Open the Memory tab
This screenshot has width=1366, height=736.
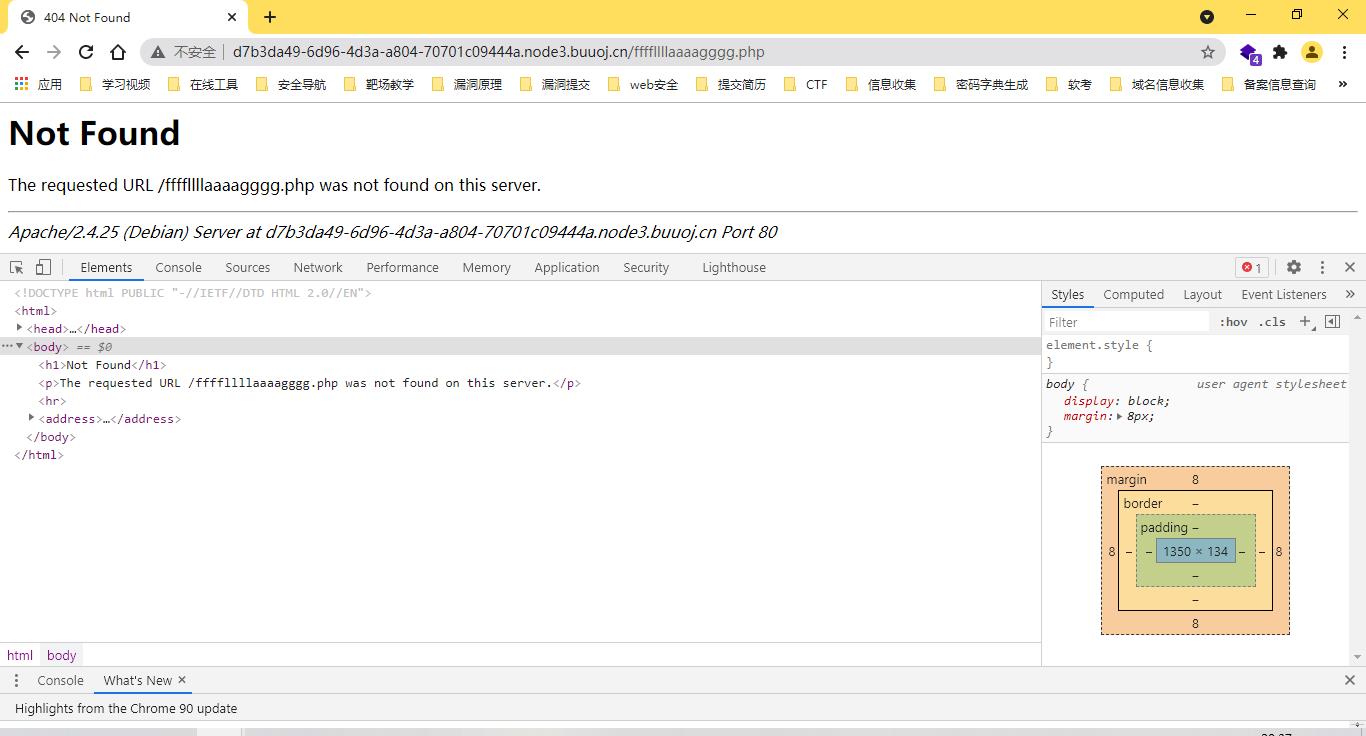487,267
